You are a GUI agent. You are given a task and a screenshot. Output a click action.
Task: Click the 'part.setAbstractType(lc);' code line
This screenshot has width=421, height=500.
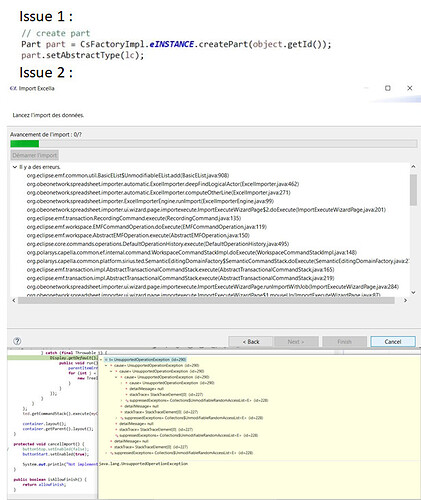[83, 55]
